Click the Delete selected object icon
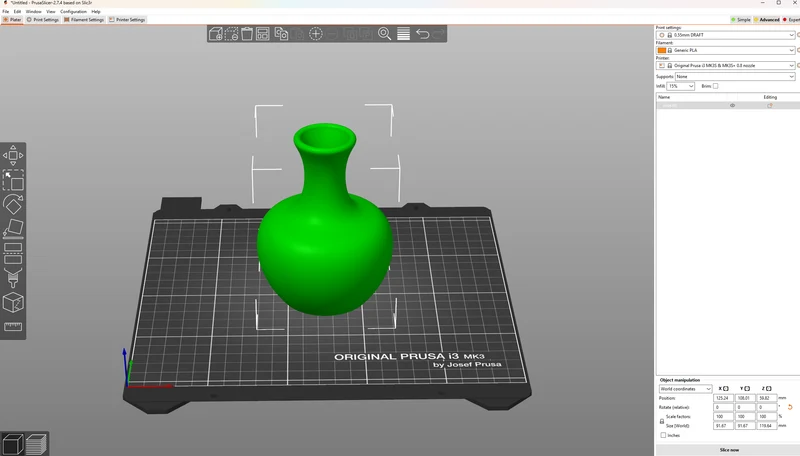This screenshot has width=800, height=456. pyautogui.click(x=231, y=34)
